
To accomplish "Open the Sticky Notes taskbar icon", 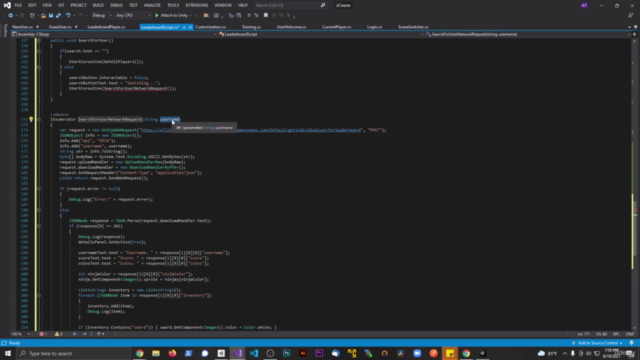I will 450,353.
